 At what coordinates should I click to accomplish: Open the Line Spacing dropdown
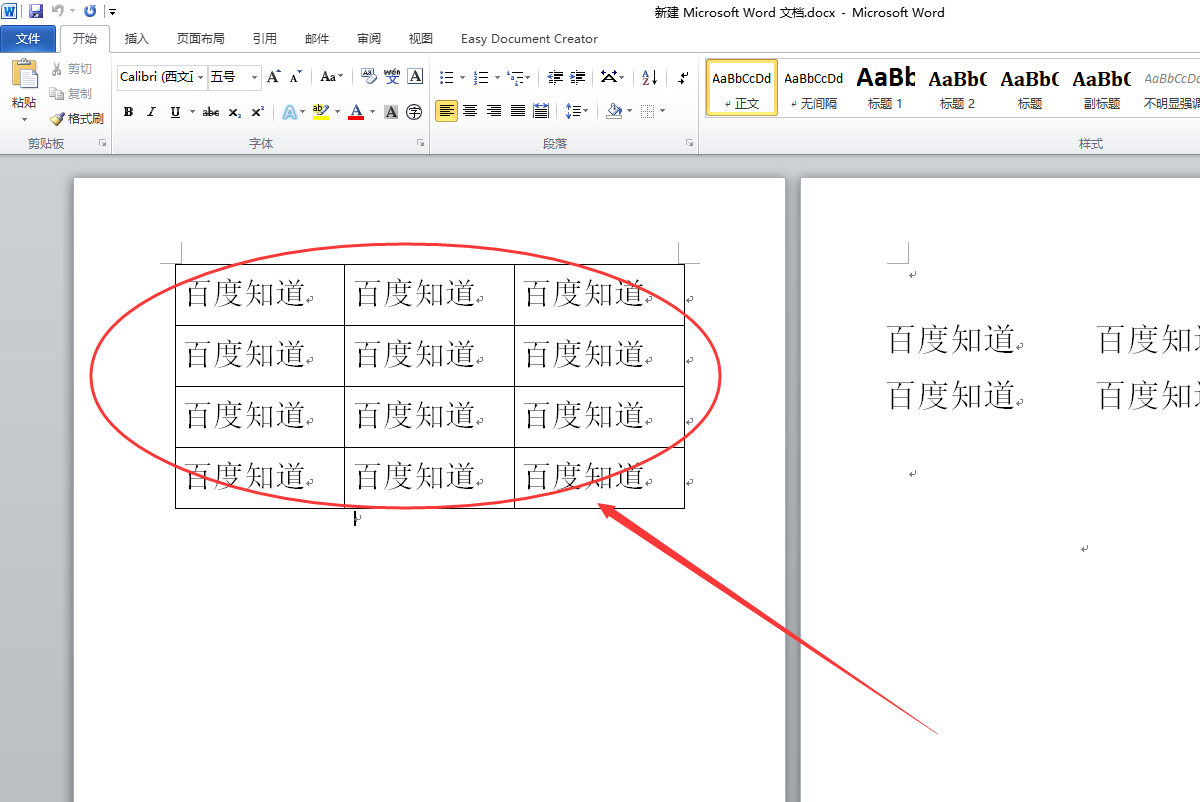(x=577, y=111)
